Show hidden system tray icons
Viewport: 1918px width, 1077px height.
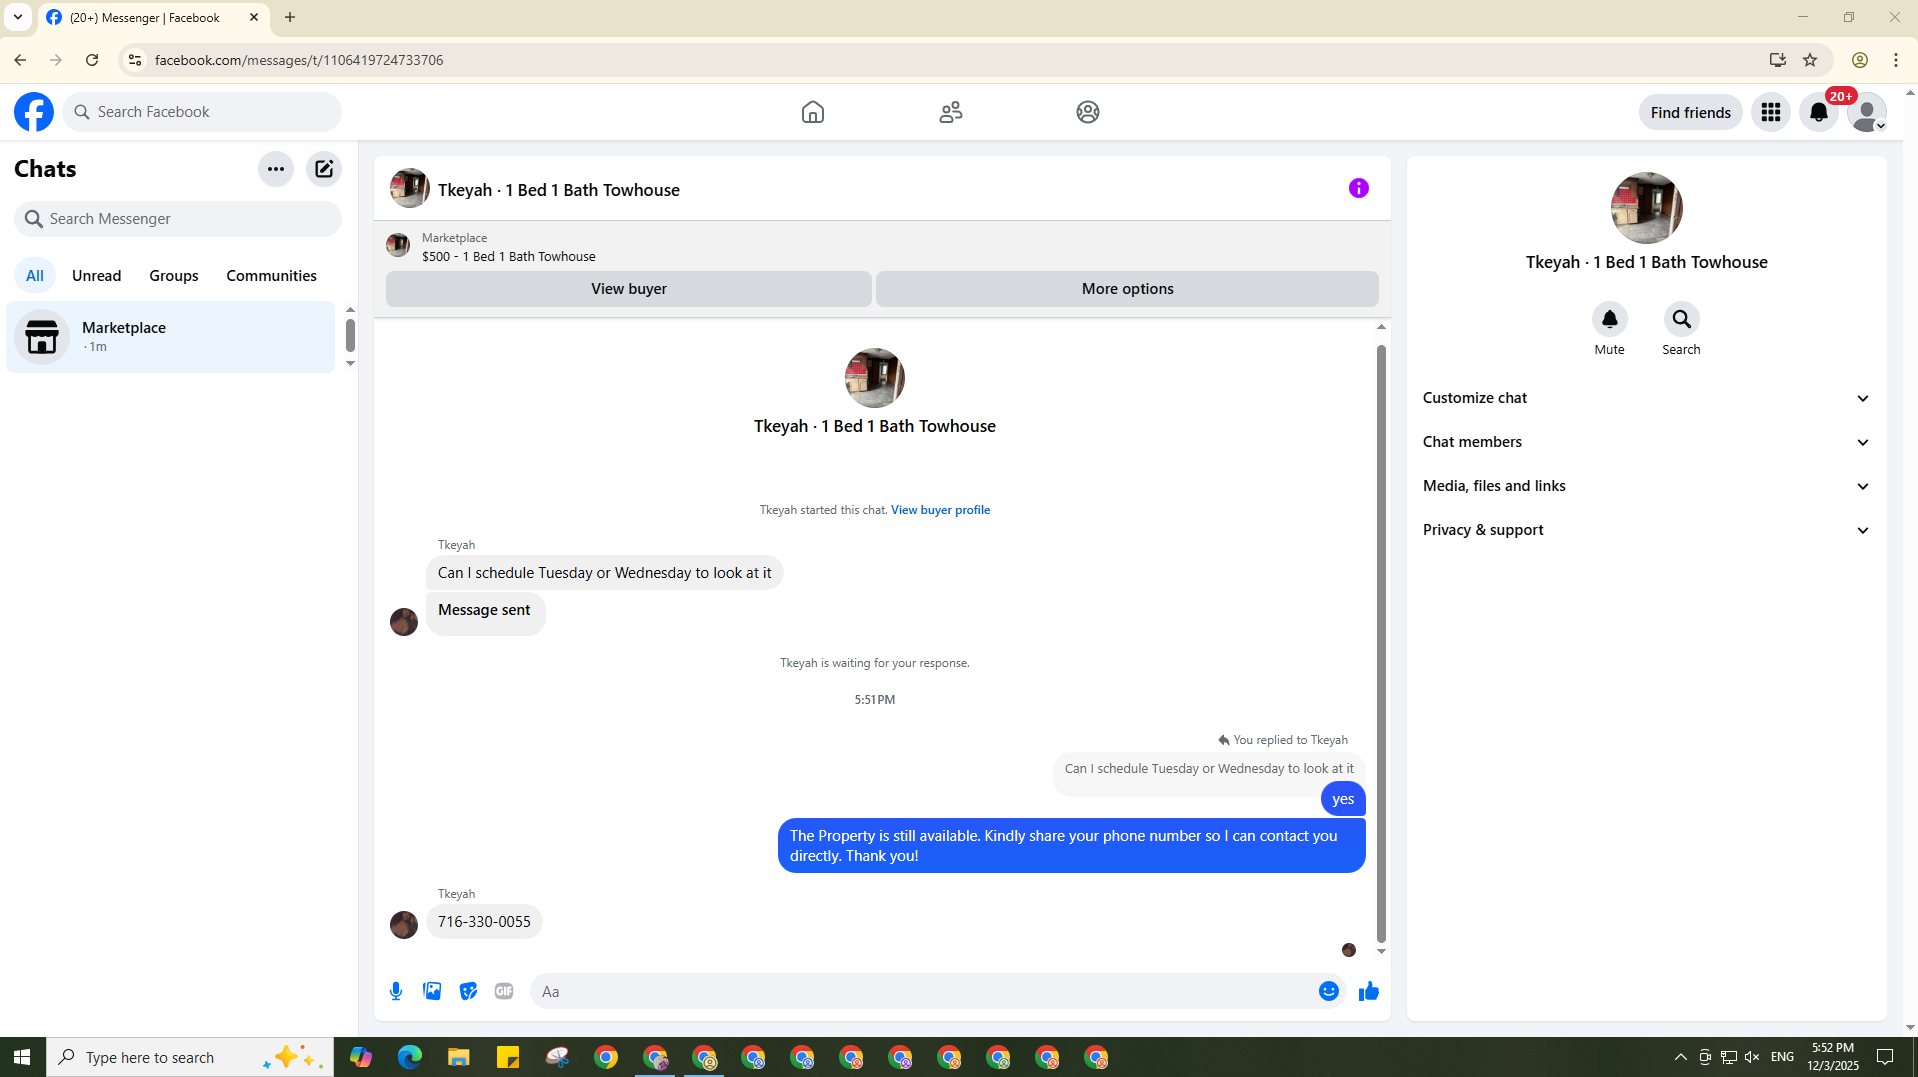coord(1681,1057)
